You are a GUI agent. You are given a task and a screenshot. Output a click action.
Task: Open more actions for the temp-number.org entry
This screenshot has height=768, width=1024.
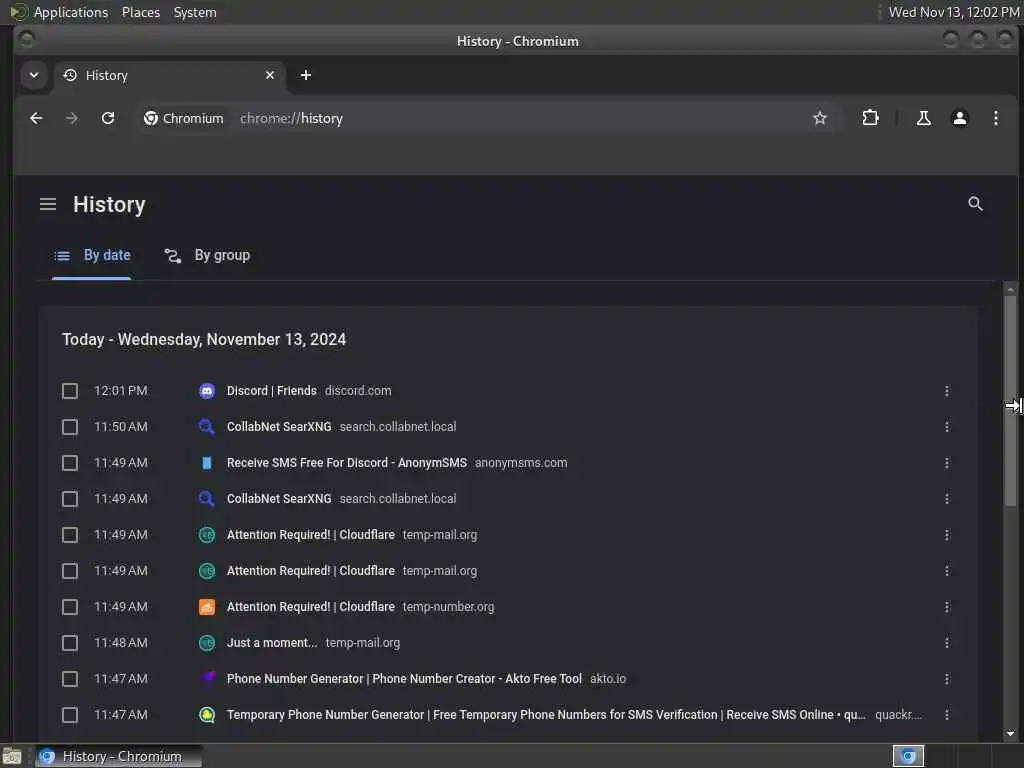946,607
